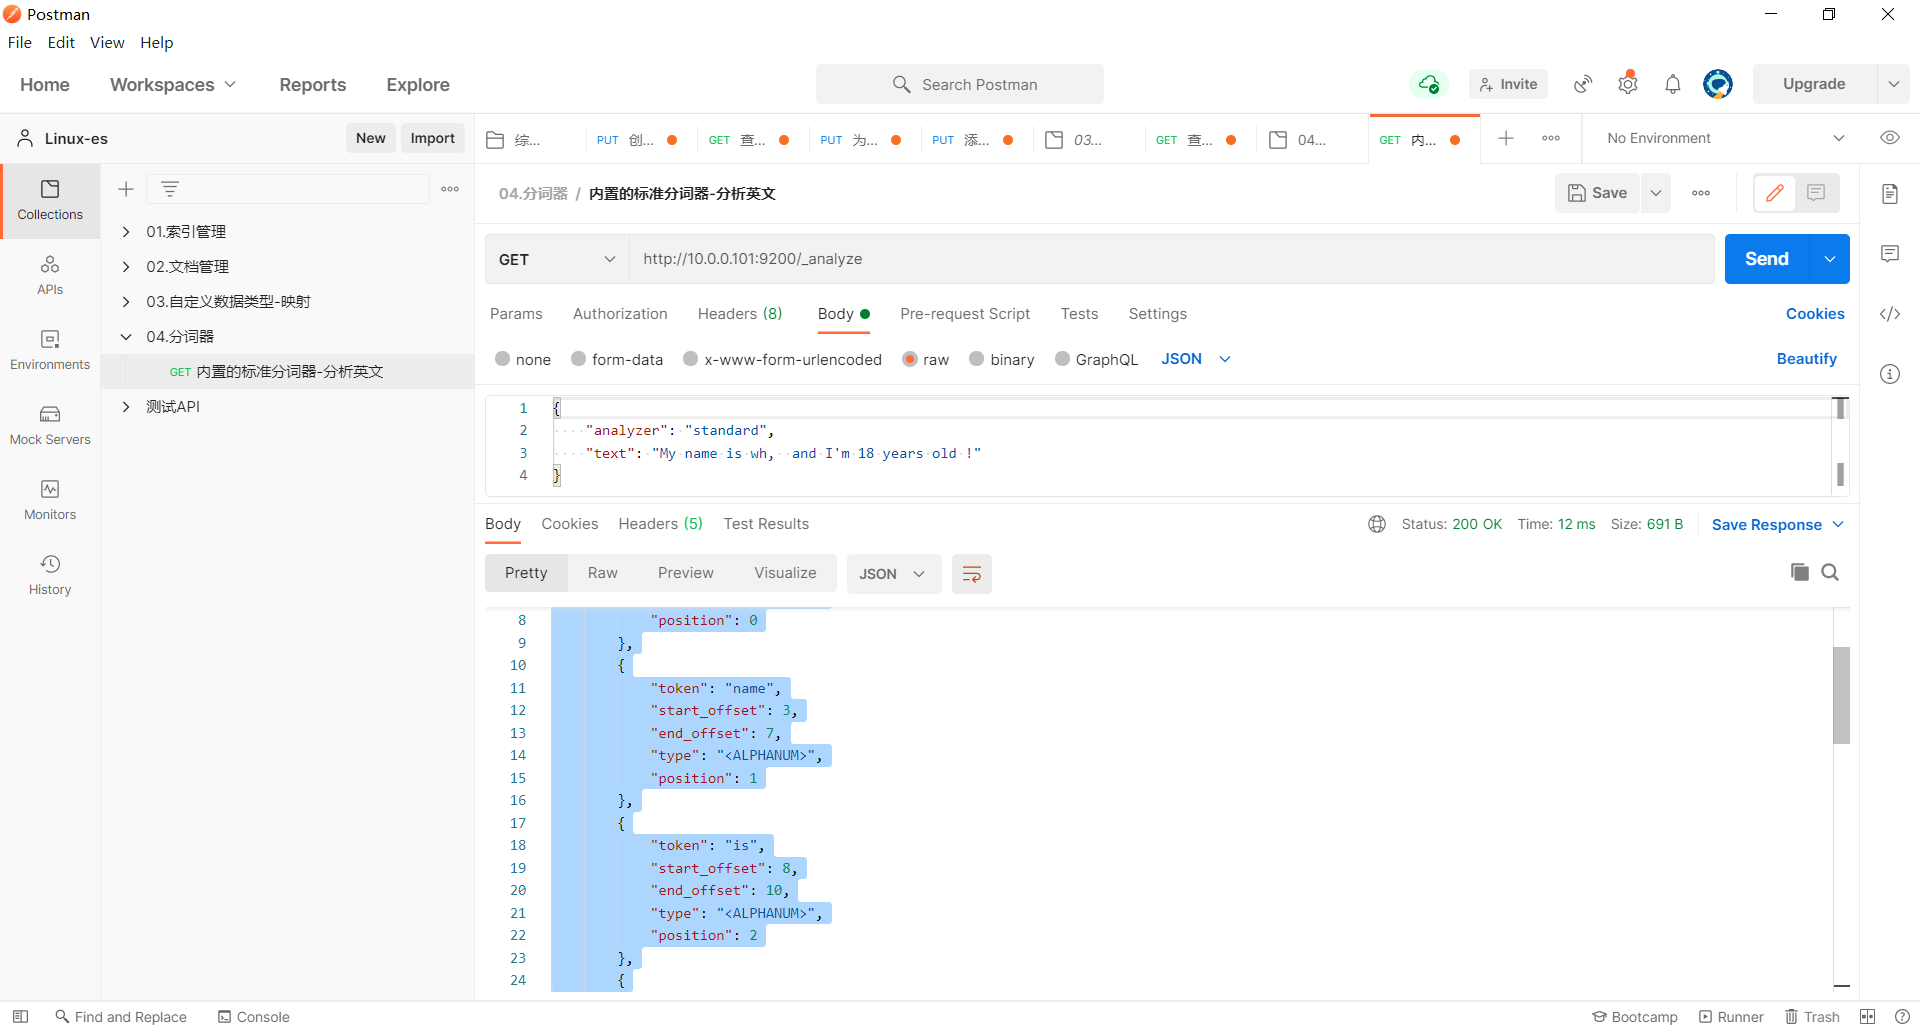The height and width of the screenshot is (1030, 1920).
Task: Open the request info icon
Action: 1890,374
